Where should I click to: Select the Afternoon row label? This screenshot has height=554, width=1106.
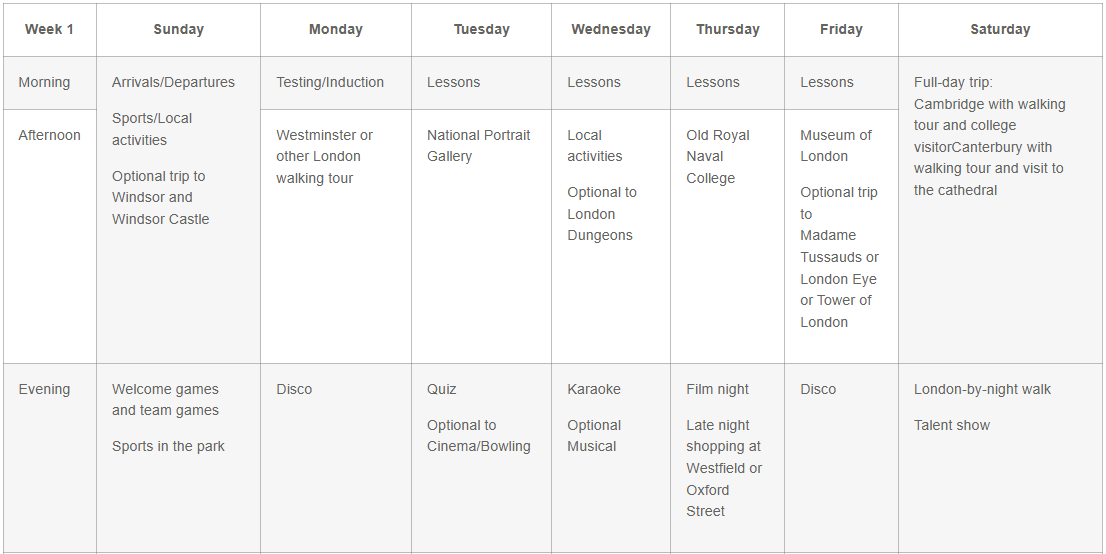coord(49,135)
